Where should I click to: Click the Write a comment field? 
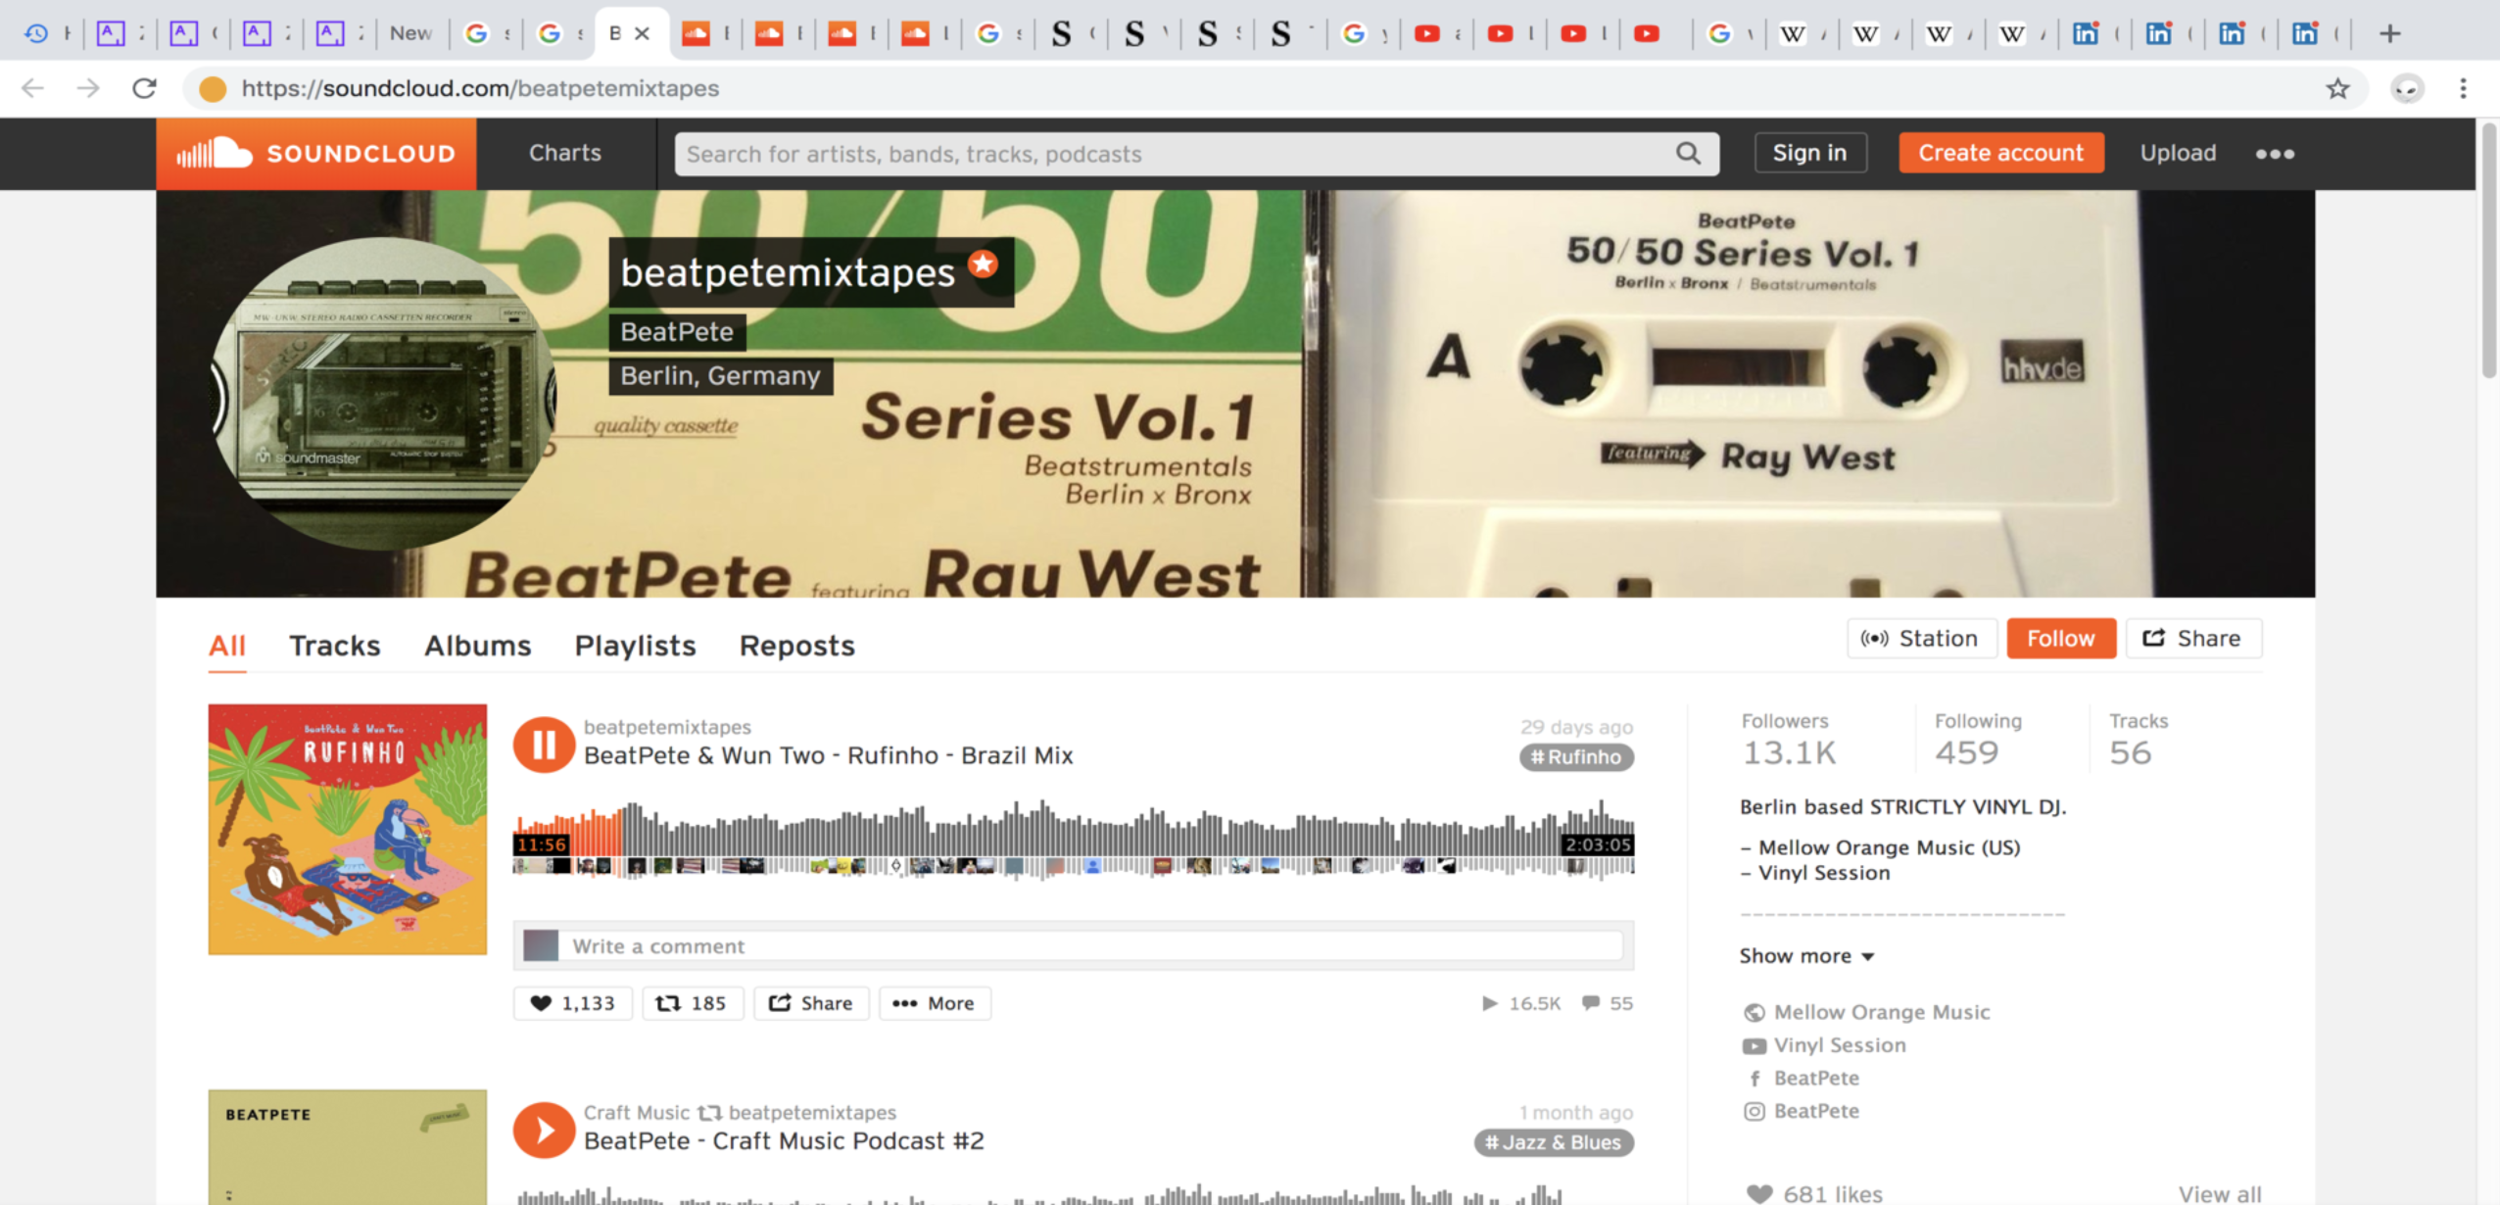click(1096, 946)
